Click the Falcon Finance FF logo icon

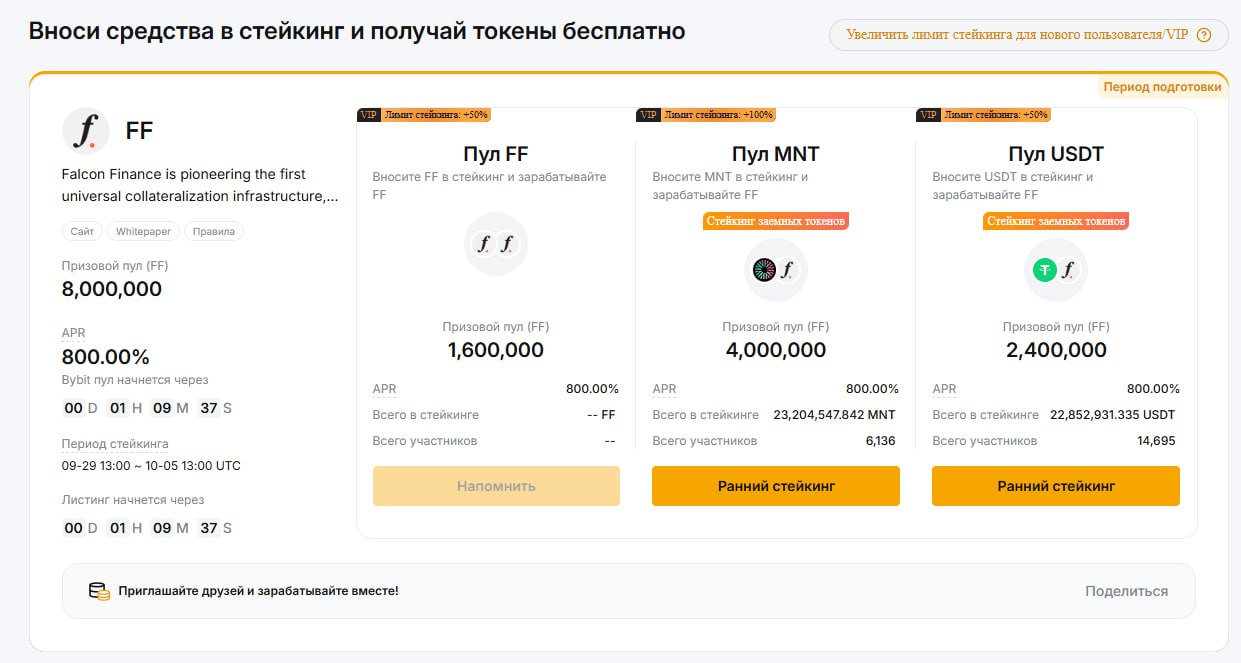click(86, 131)
